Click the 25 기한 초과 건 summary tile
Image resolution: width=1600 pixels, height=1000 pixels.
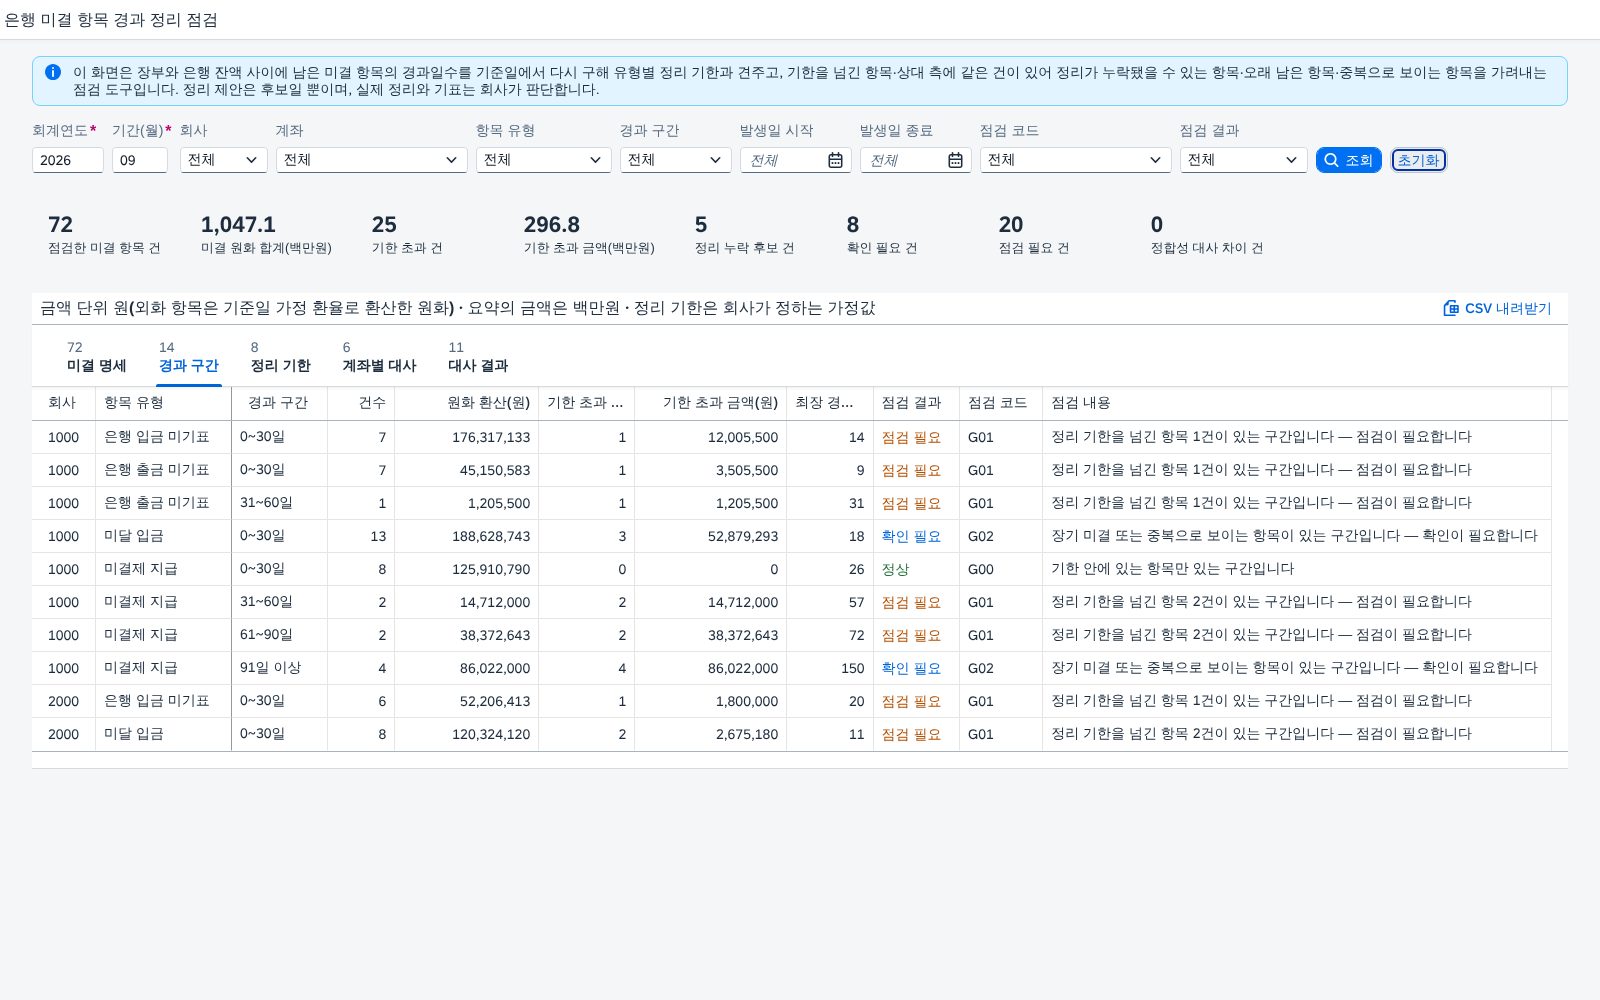(407, 235)
